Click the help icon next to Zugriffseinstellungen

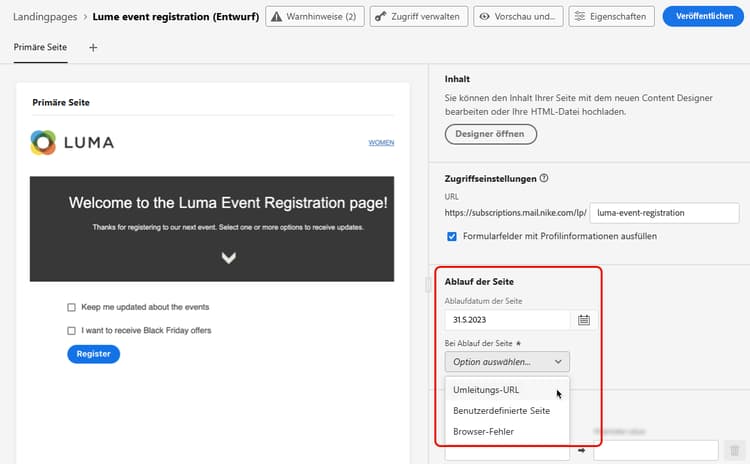click(x=544, y=178)
